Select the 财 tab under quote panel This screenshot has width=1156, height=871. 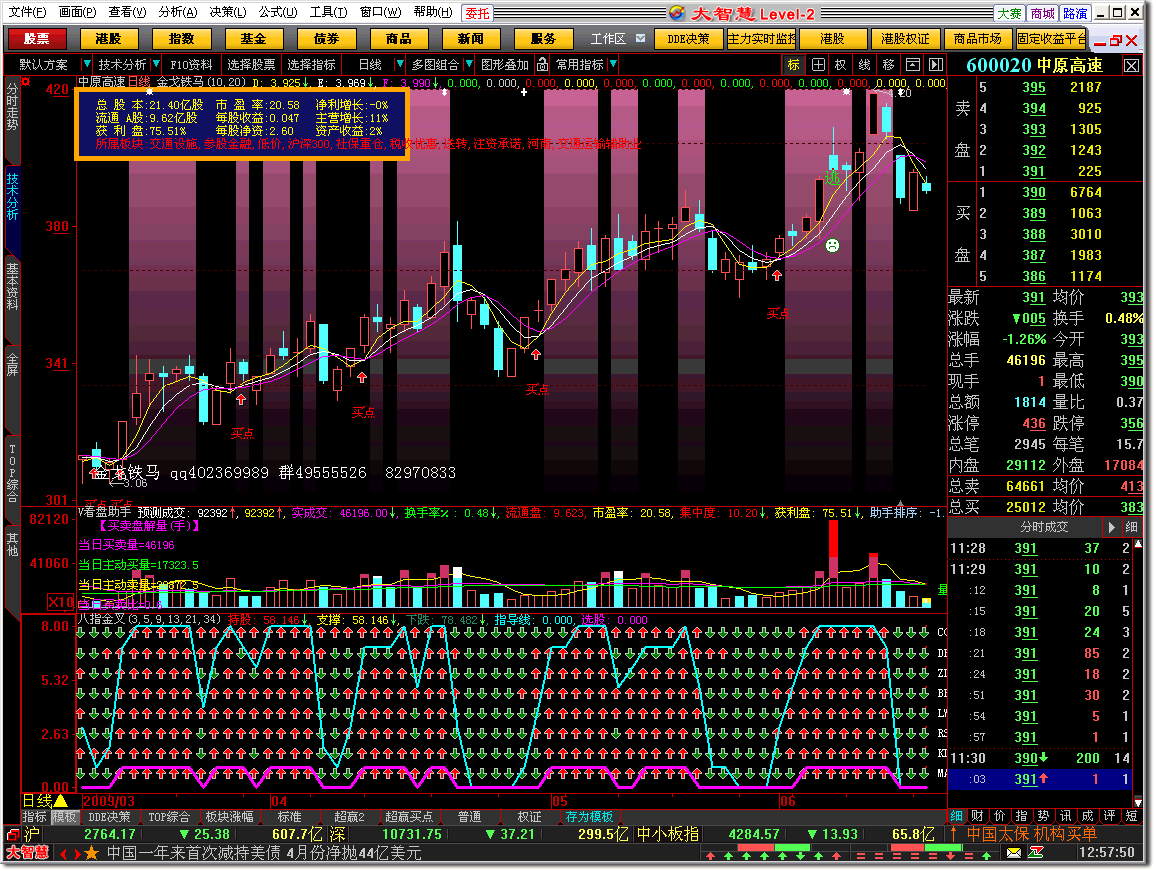point(978,816)
